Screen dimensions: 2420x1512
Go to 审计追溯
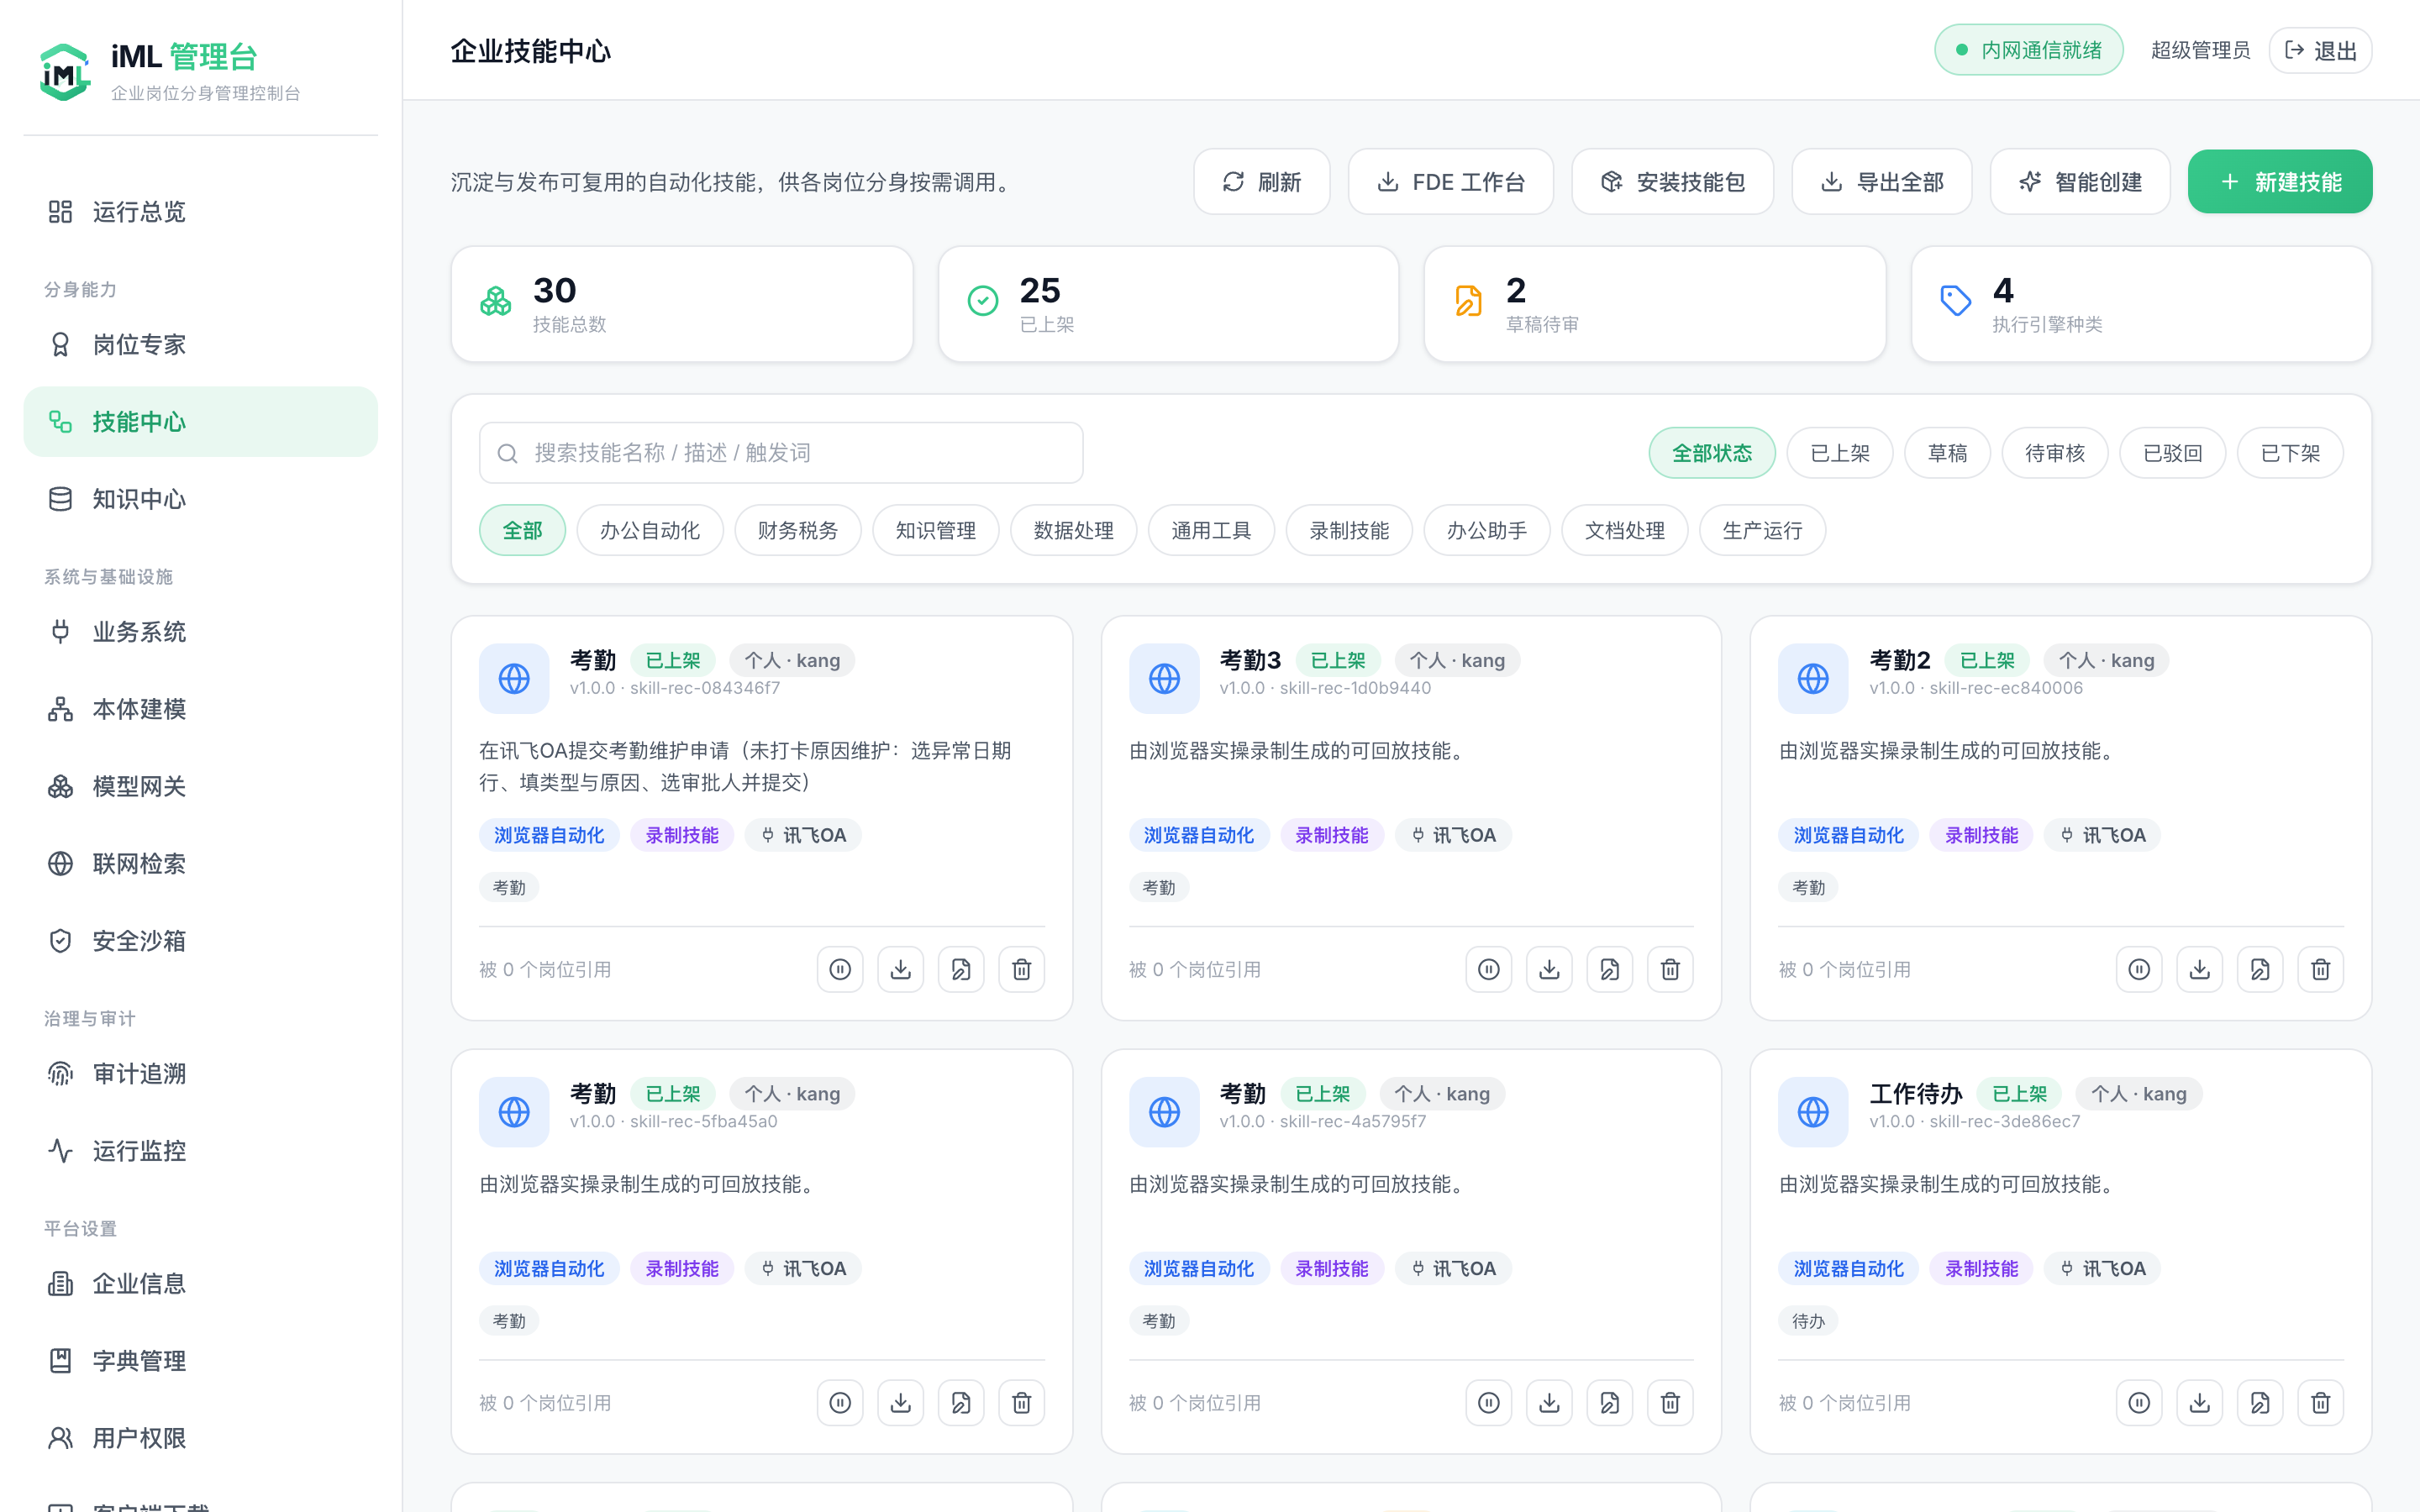click(x=200, y=1074)
